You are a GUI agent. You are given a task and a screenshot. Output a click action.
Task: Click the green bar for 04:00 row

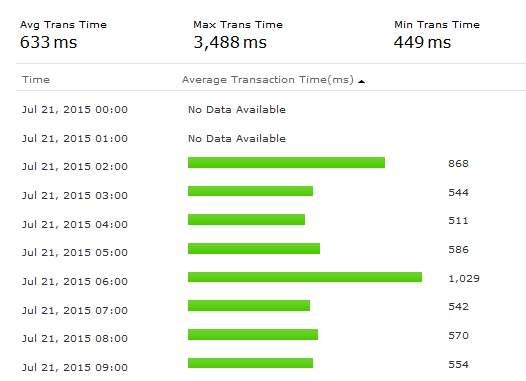pos(246,220)
